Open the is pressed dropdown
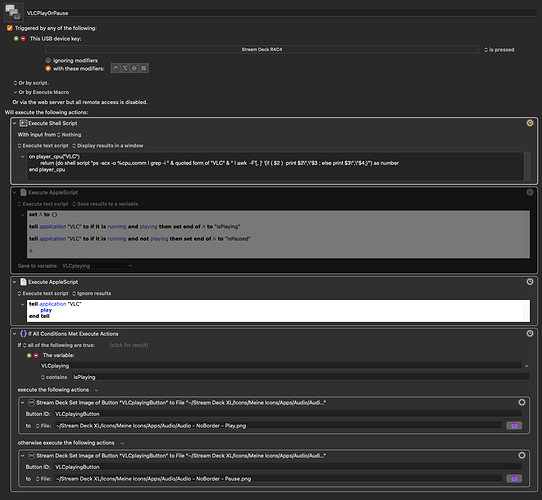Viewport: 542px width, 500px height. click(x=499, y=50)
